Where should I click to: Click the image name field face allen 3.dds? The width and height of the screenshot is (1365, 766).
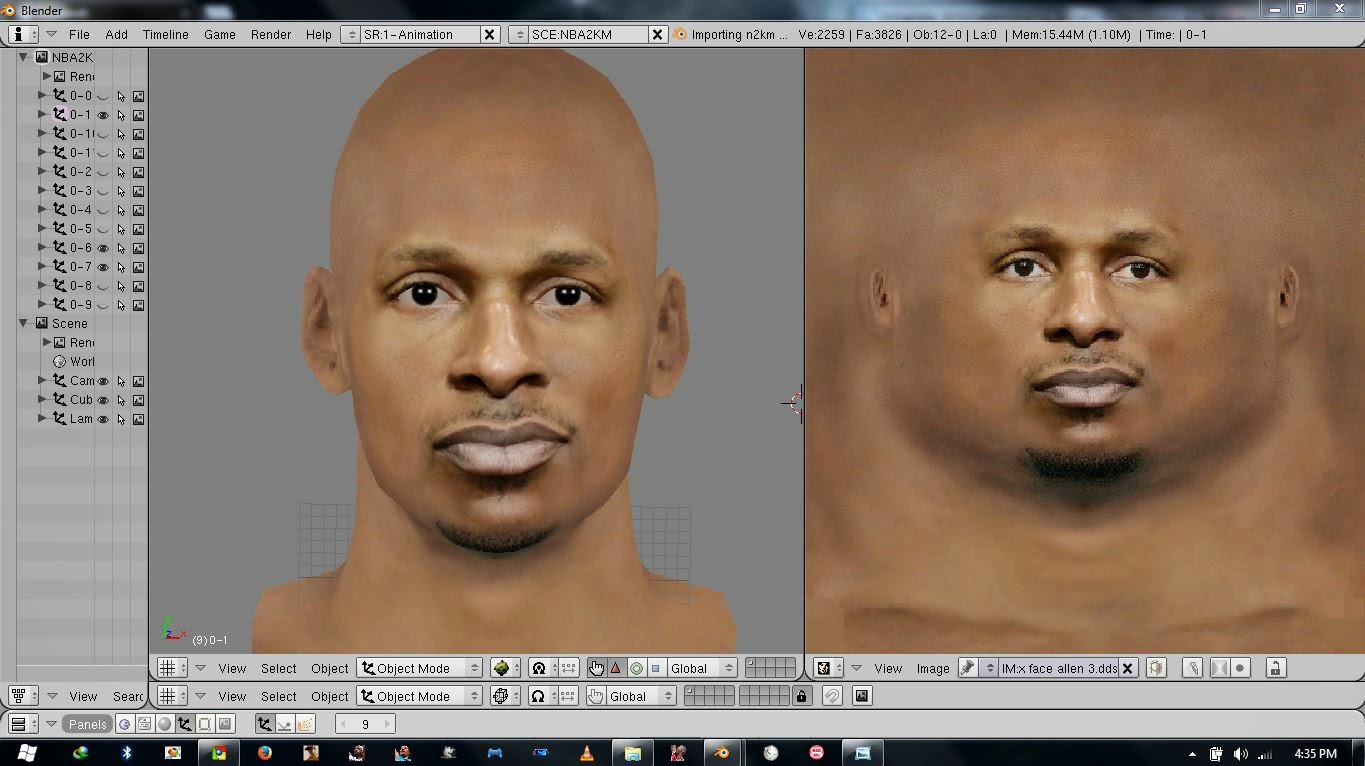[x=1059, y=668]
